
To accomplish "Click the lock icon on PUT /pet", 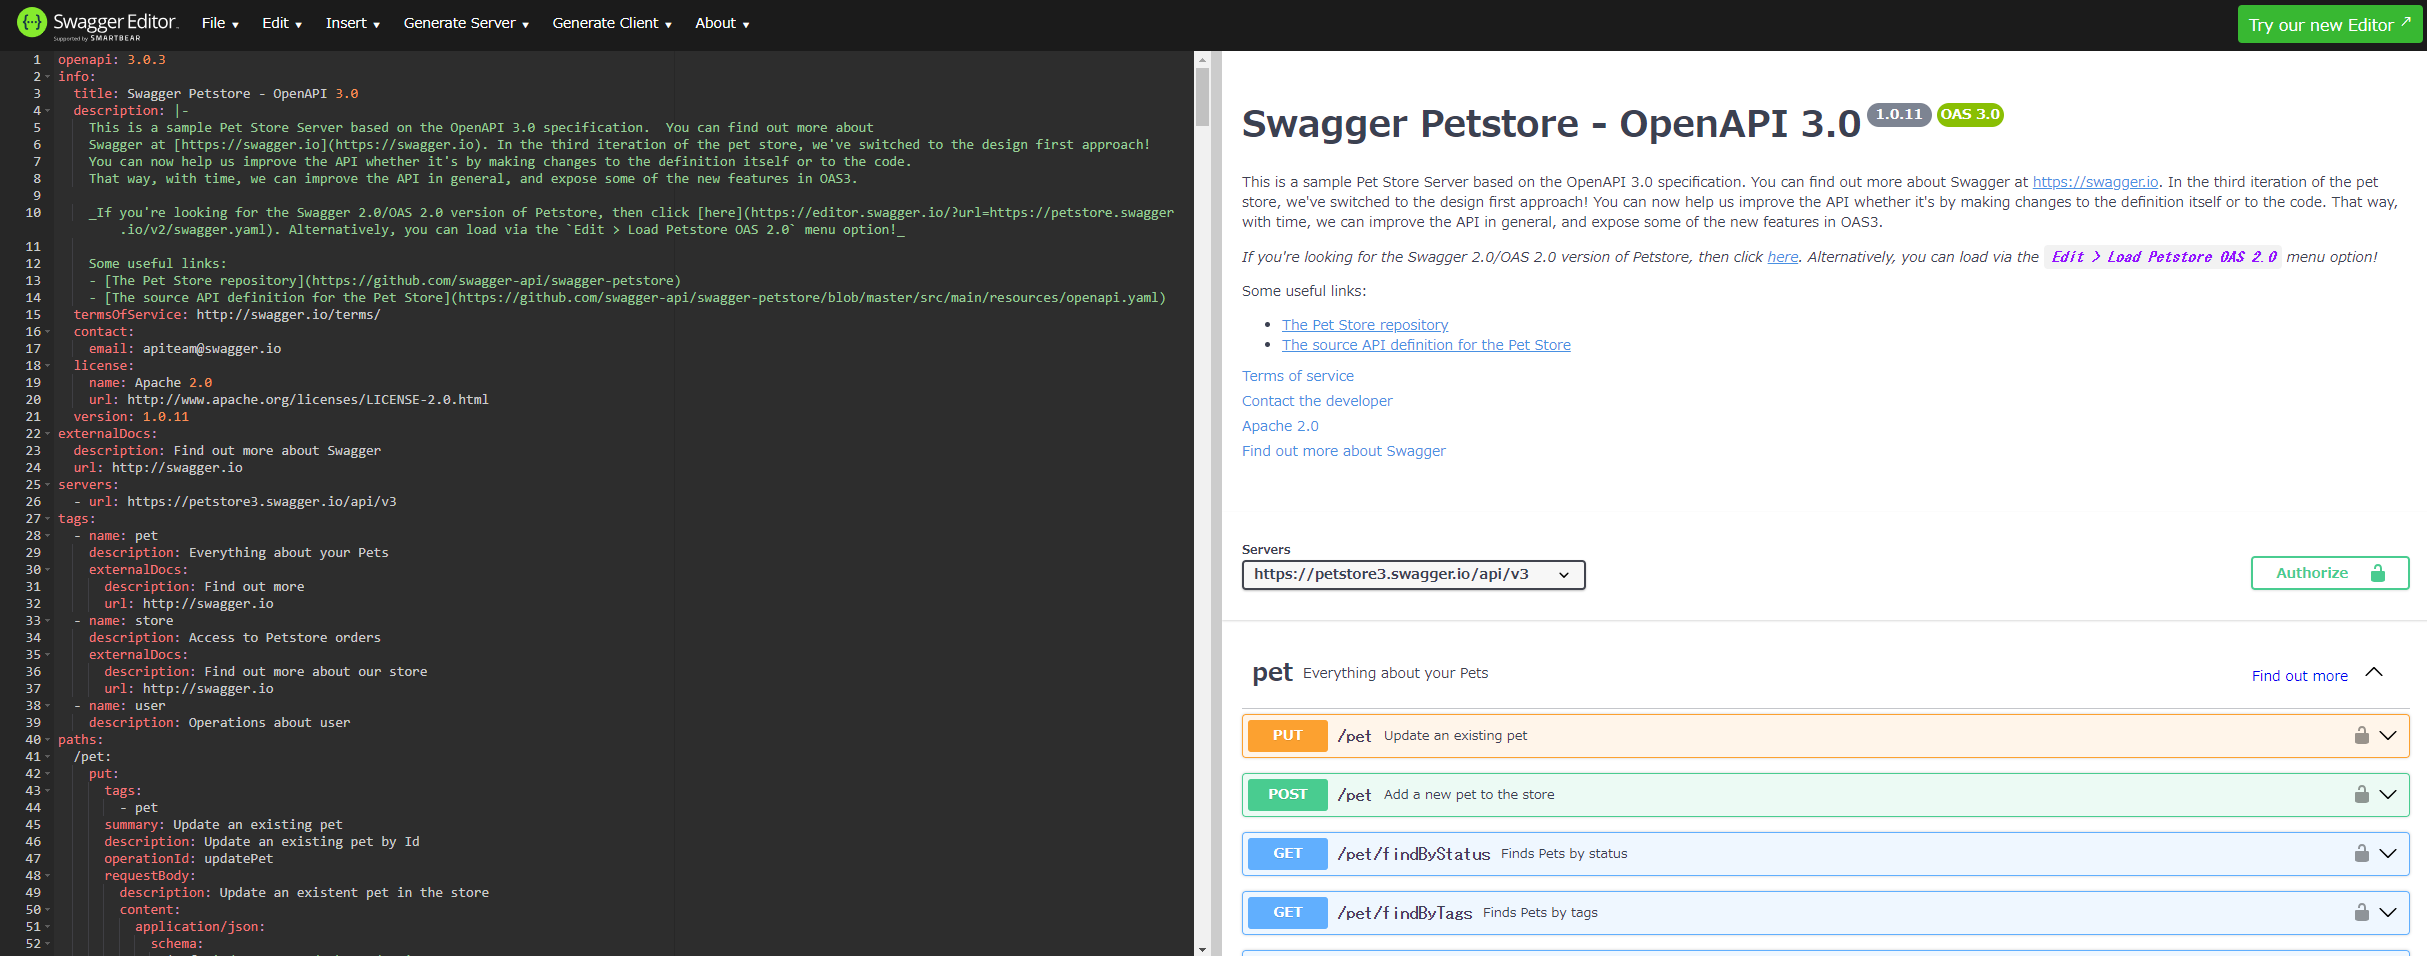I will tap(2361, 736).
